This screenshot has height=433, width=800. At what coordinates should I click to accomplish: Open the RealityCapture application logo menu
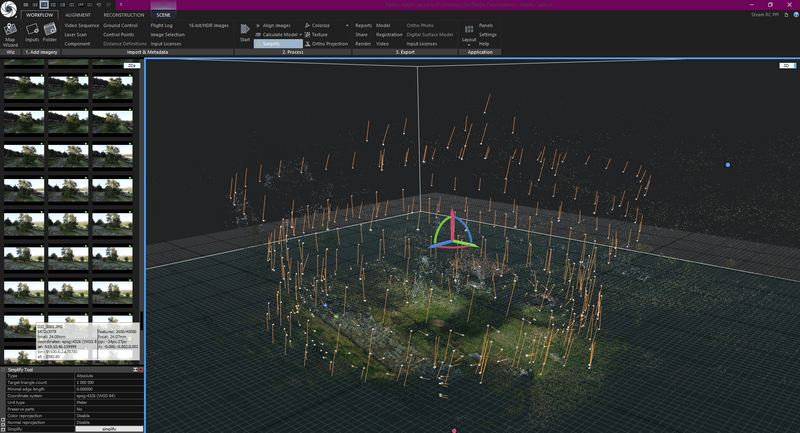tap(8, 9)
